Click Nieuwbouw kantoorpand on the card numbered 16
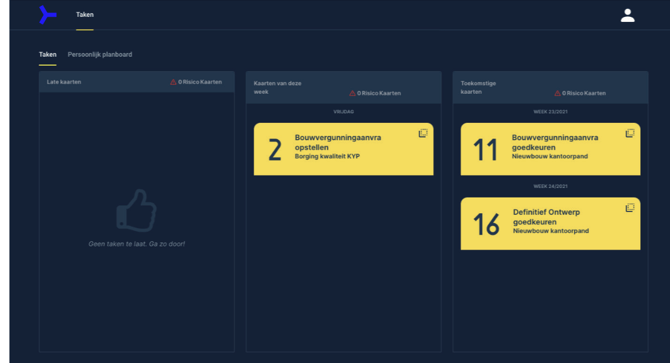670x363 pixels. tap(551, 231)
